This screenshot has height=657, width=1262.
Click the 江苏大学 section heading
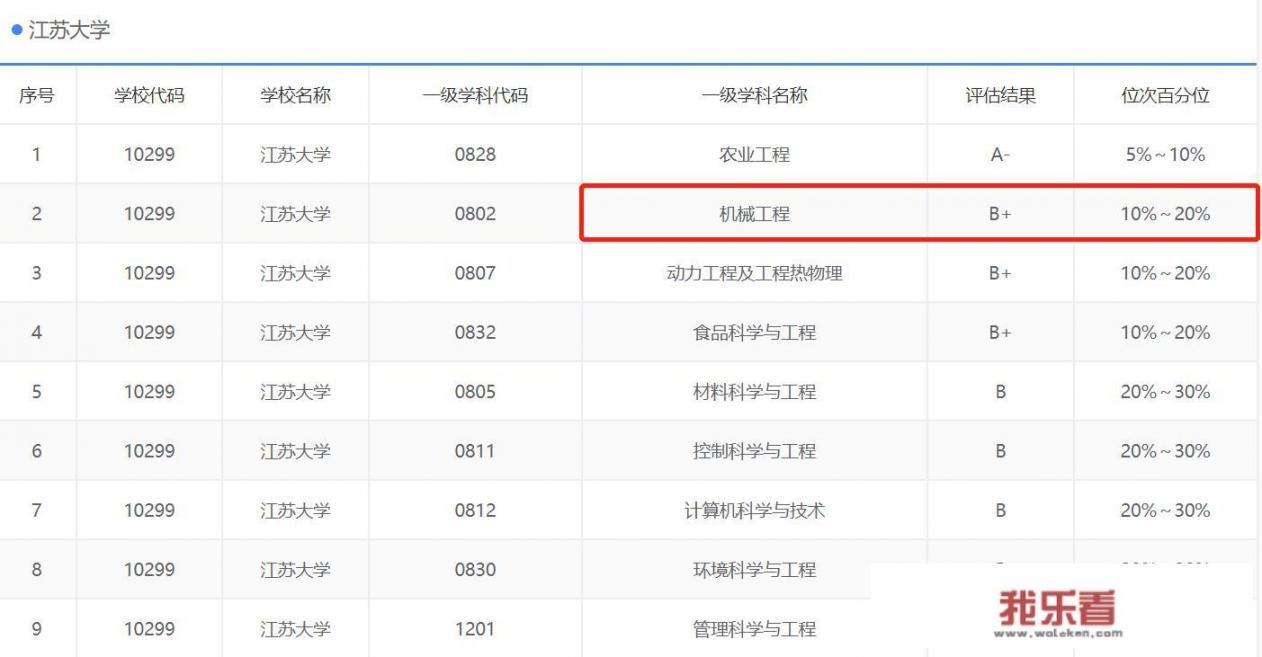(69, 30)
